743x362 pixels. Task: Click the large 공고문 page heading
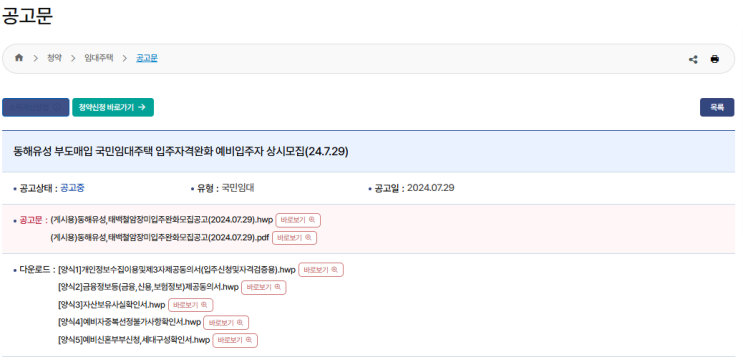point(27,15)
